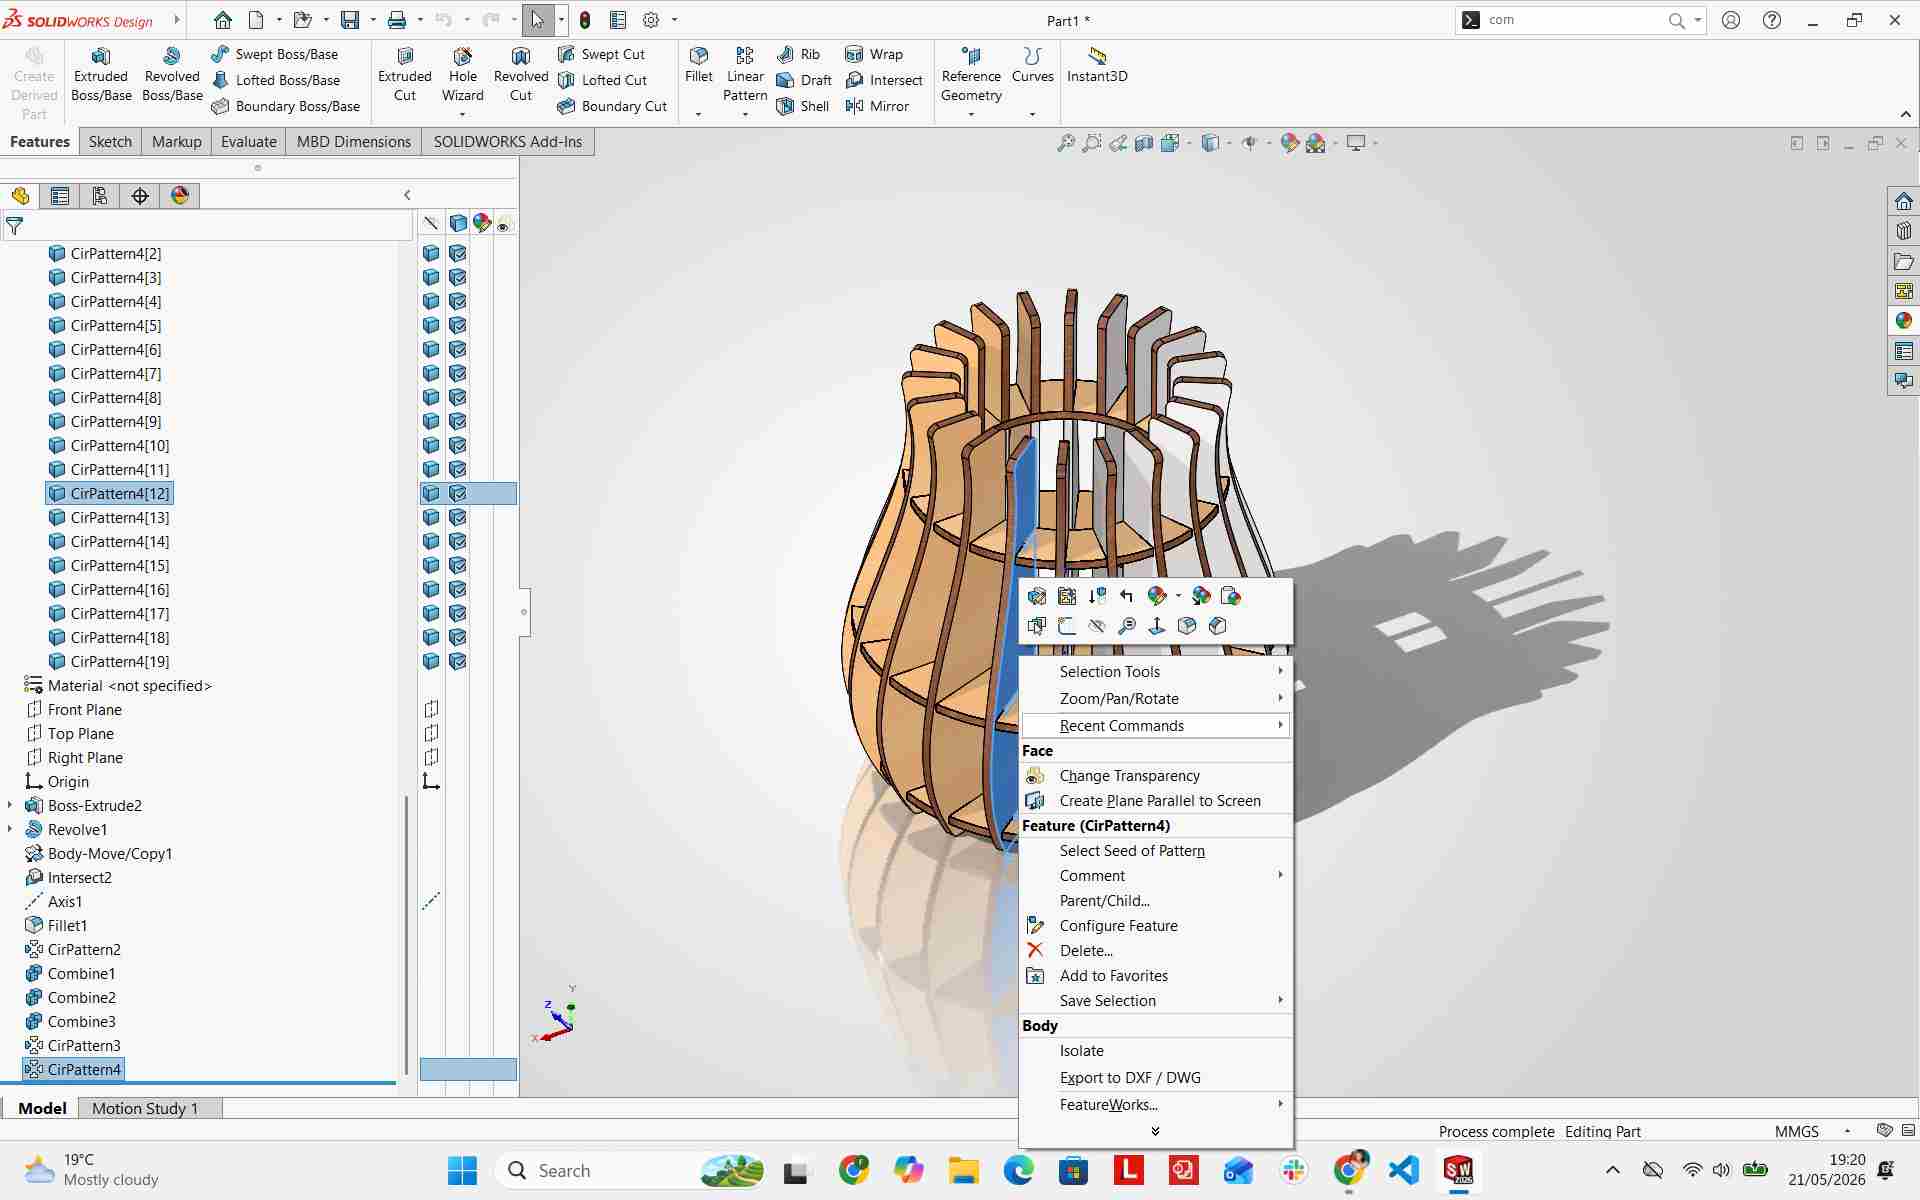1920x1200 pixels.
Task: Toggle visibility icon for Right Plane
Action: point(431,757)
